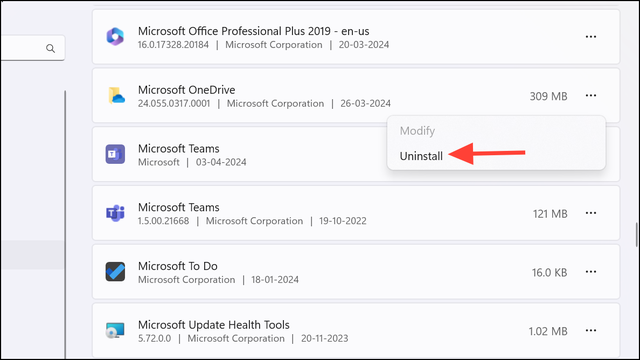This screenshot has width=640, height=360.
Task: Open more options for Microsoft Office Professional Plus
Action: (591, 37)
